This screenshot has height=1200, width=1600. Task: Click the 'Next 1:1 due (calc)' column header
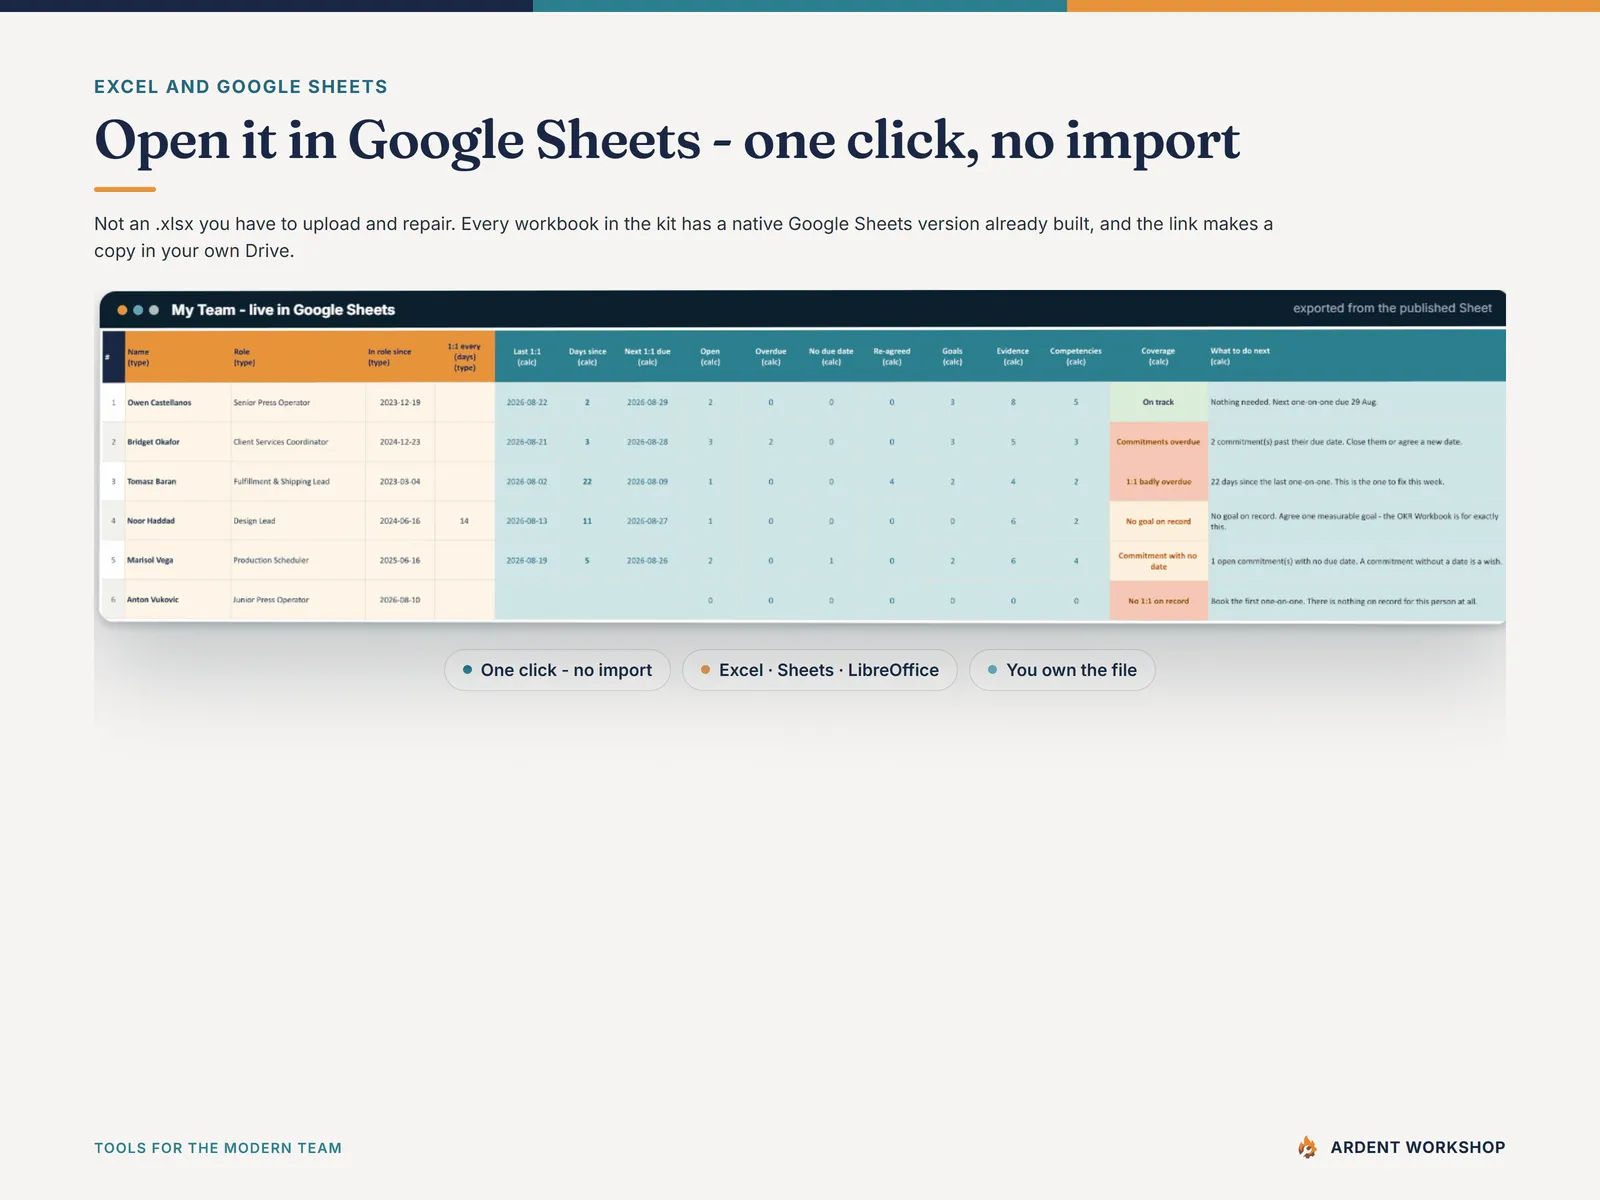647,357
